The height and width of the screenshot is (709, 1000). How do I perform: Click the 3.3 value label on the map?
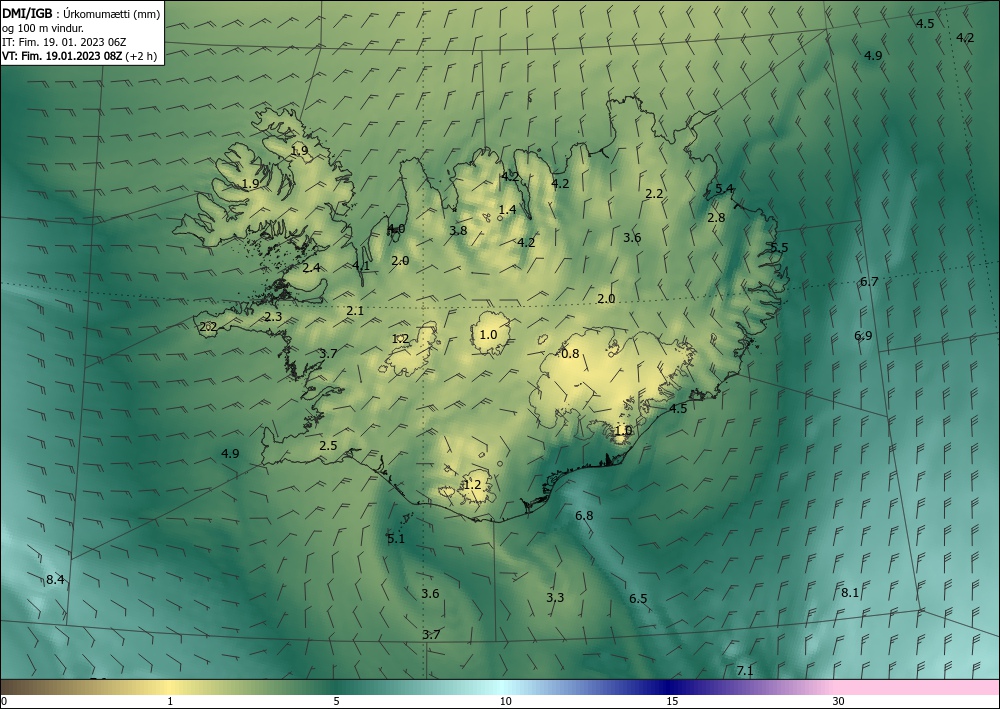(555, 597)
